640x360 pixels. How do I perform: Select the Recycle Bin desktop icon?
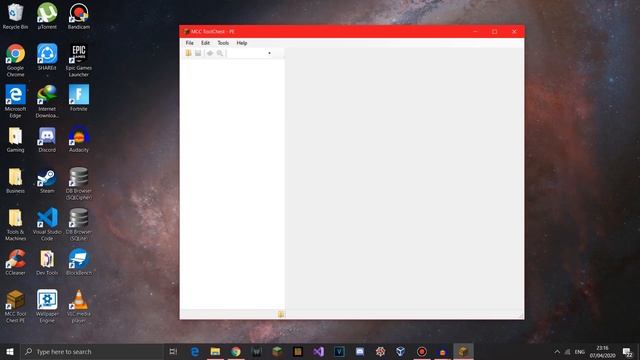coord(15,16)
